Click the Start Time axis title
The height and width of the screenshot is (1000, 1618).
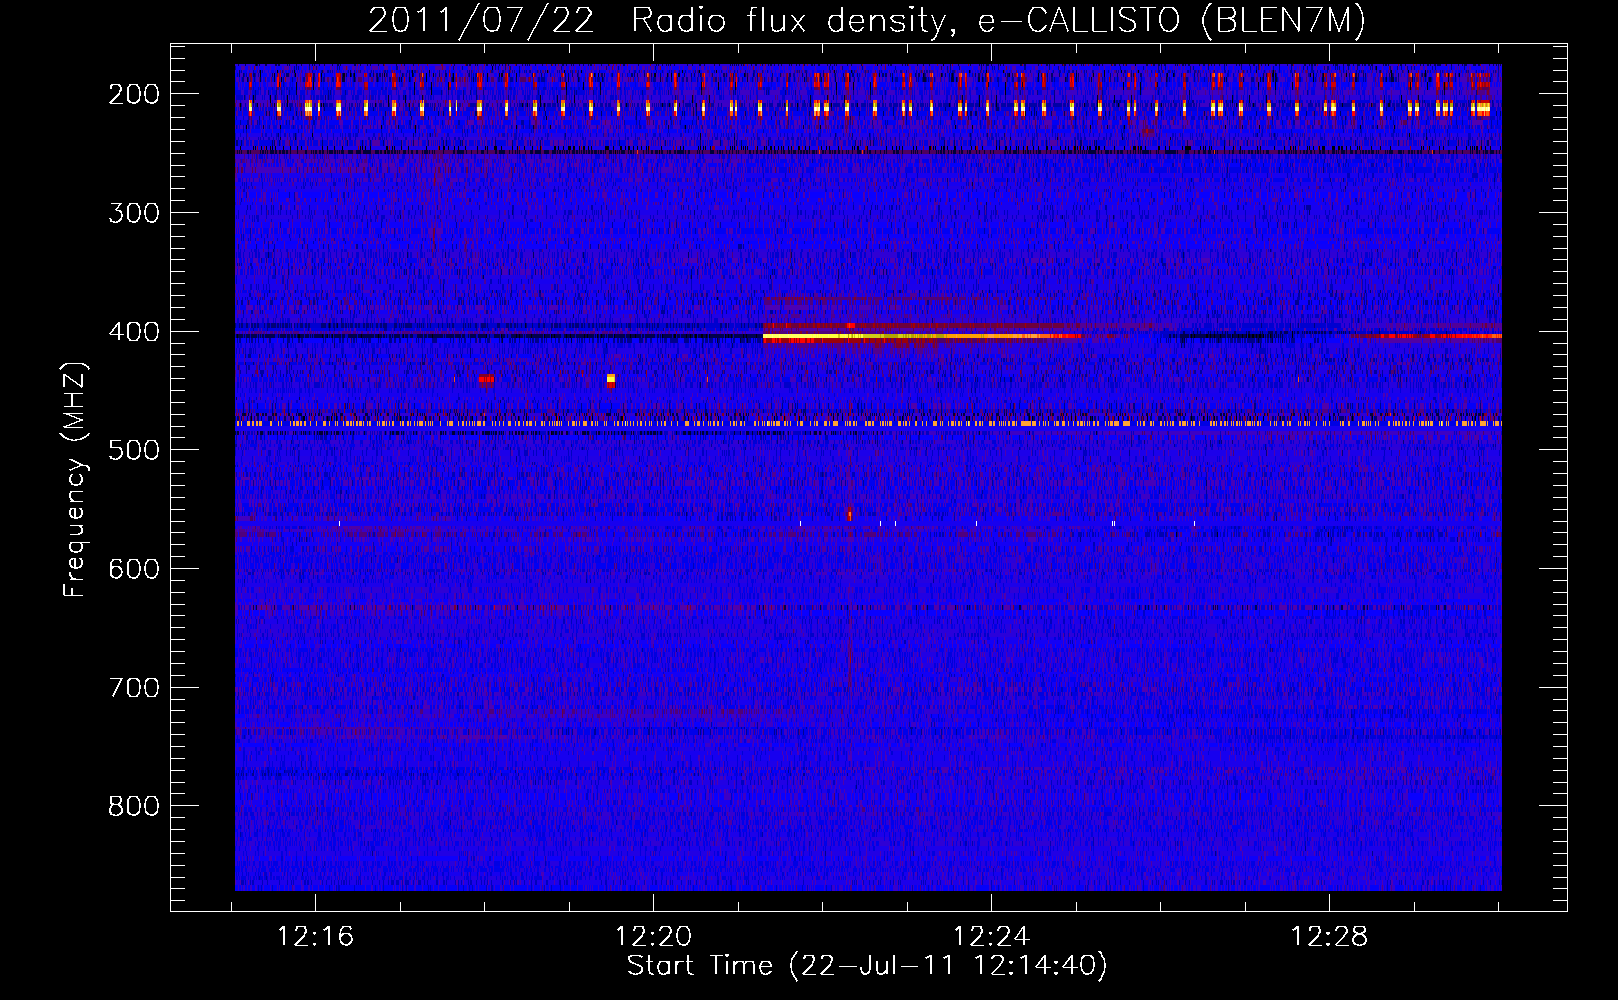click(867, 966)
